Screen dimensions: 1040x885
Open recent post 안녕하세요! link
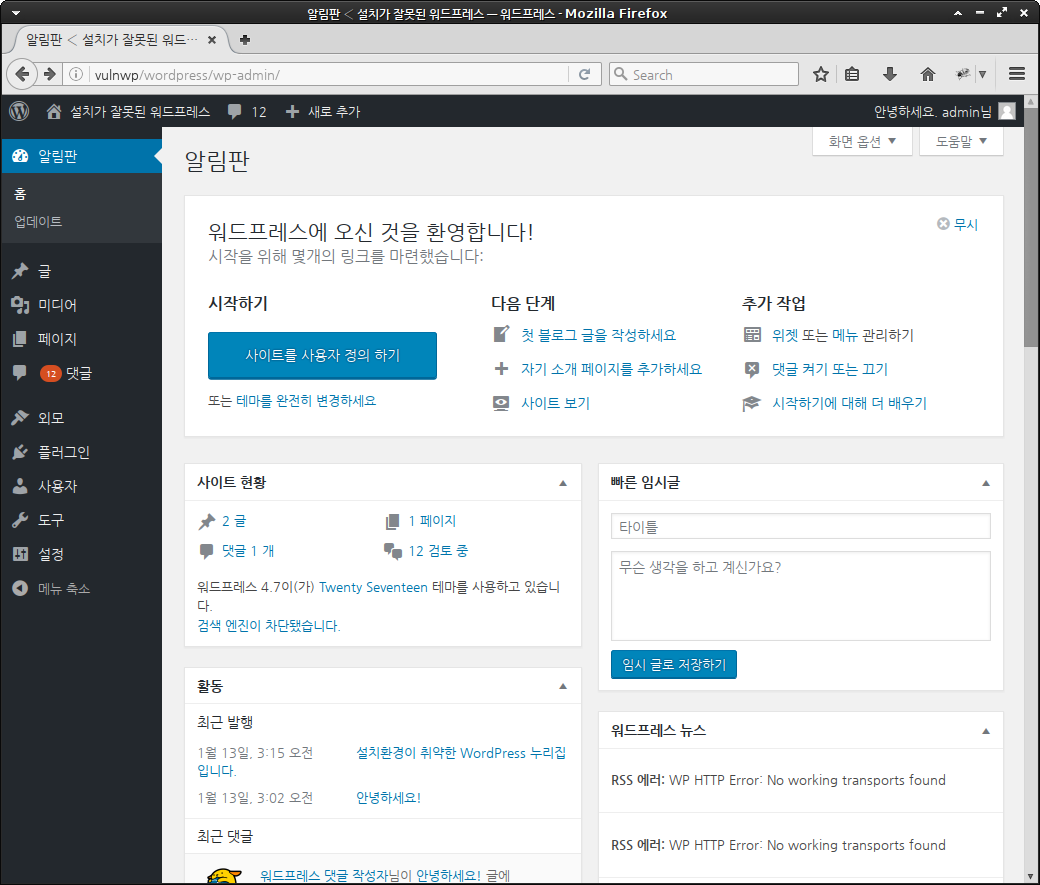[389, 797]
